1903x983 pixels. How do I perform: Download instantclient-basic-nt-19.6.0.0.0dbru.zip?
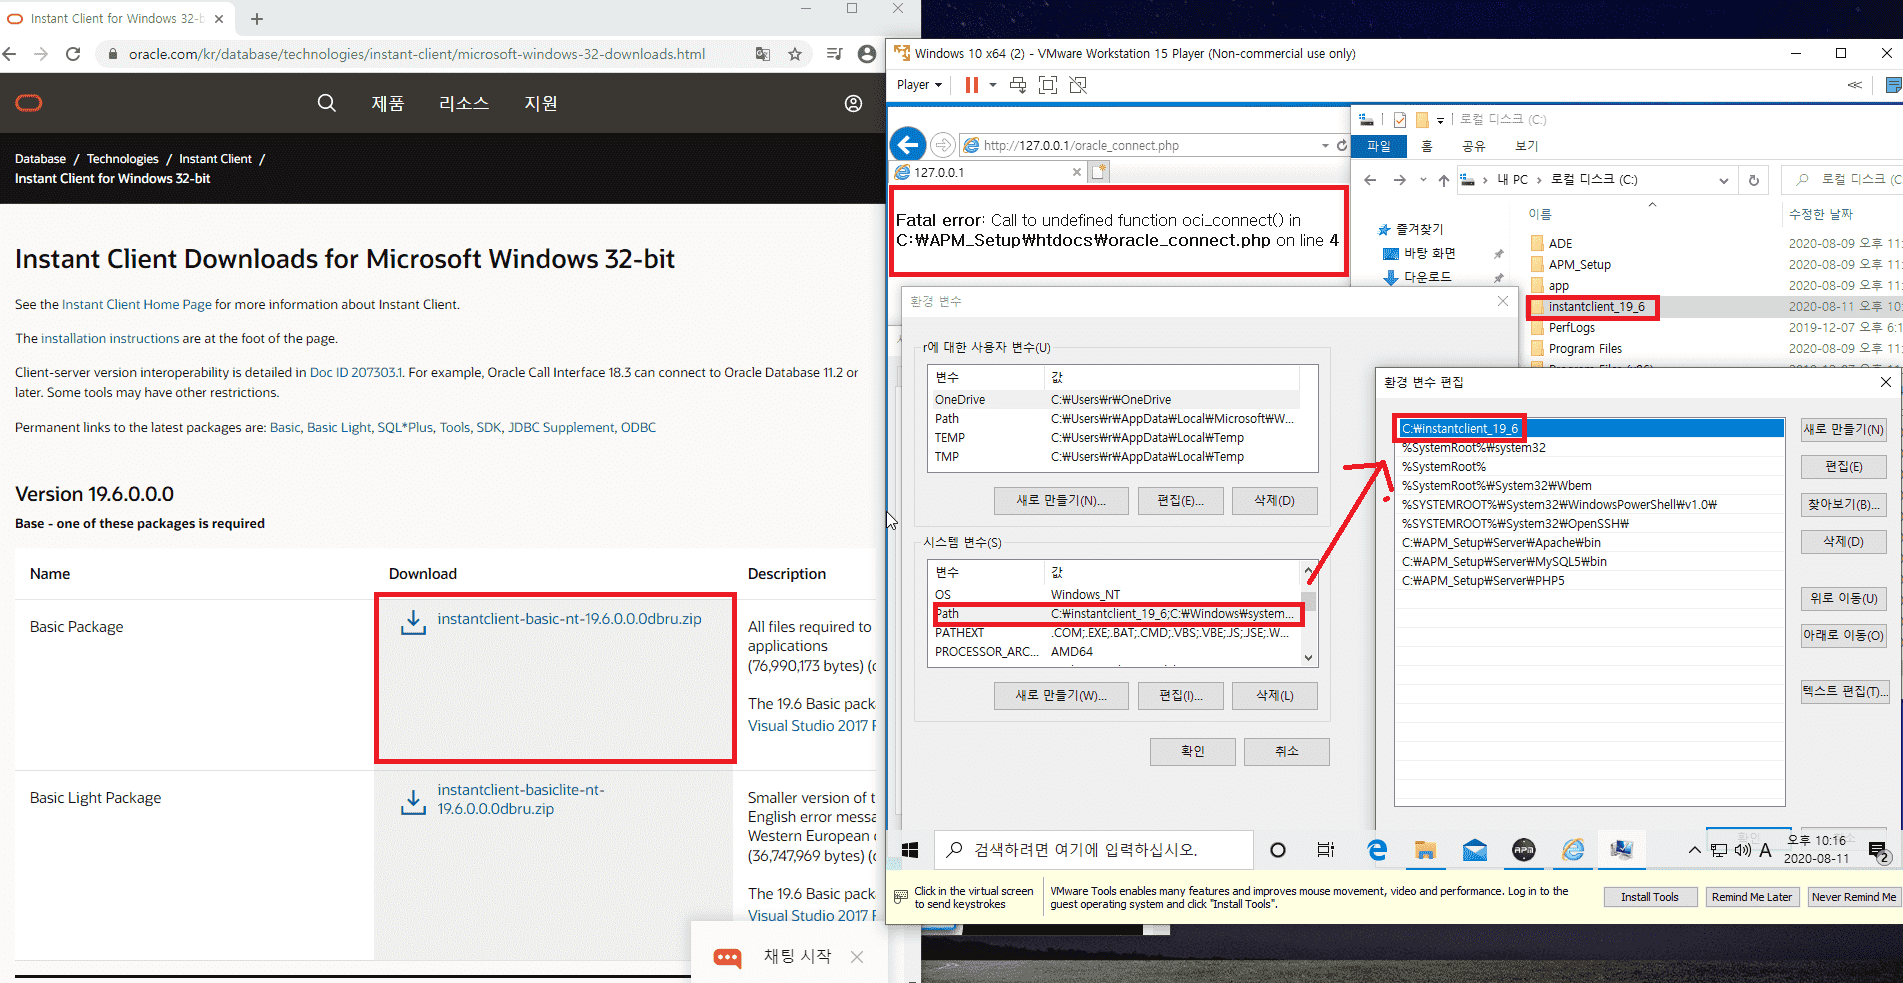click(x=569, y=619)
